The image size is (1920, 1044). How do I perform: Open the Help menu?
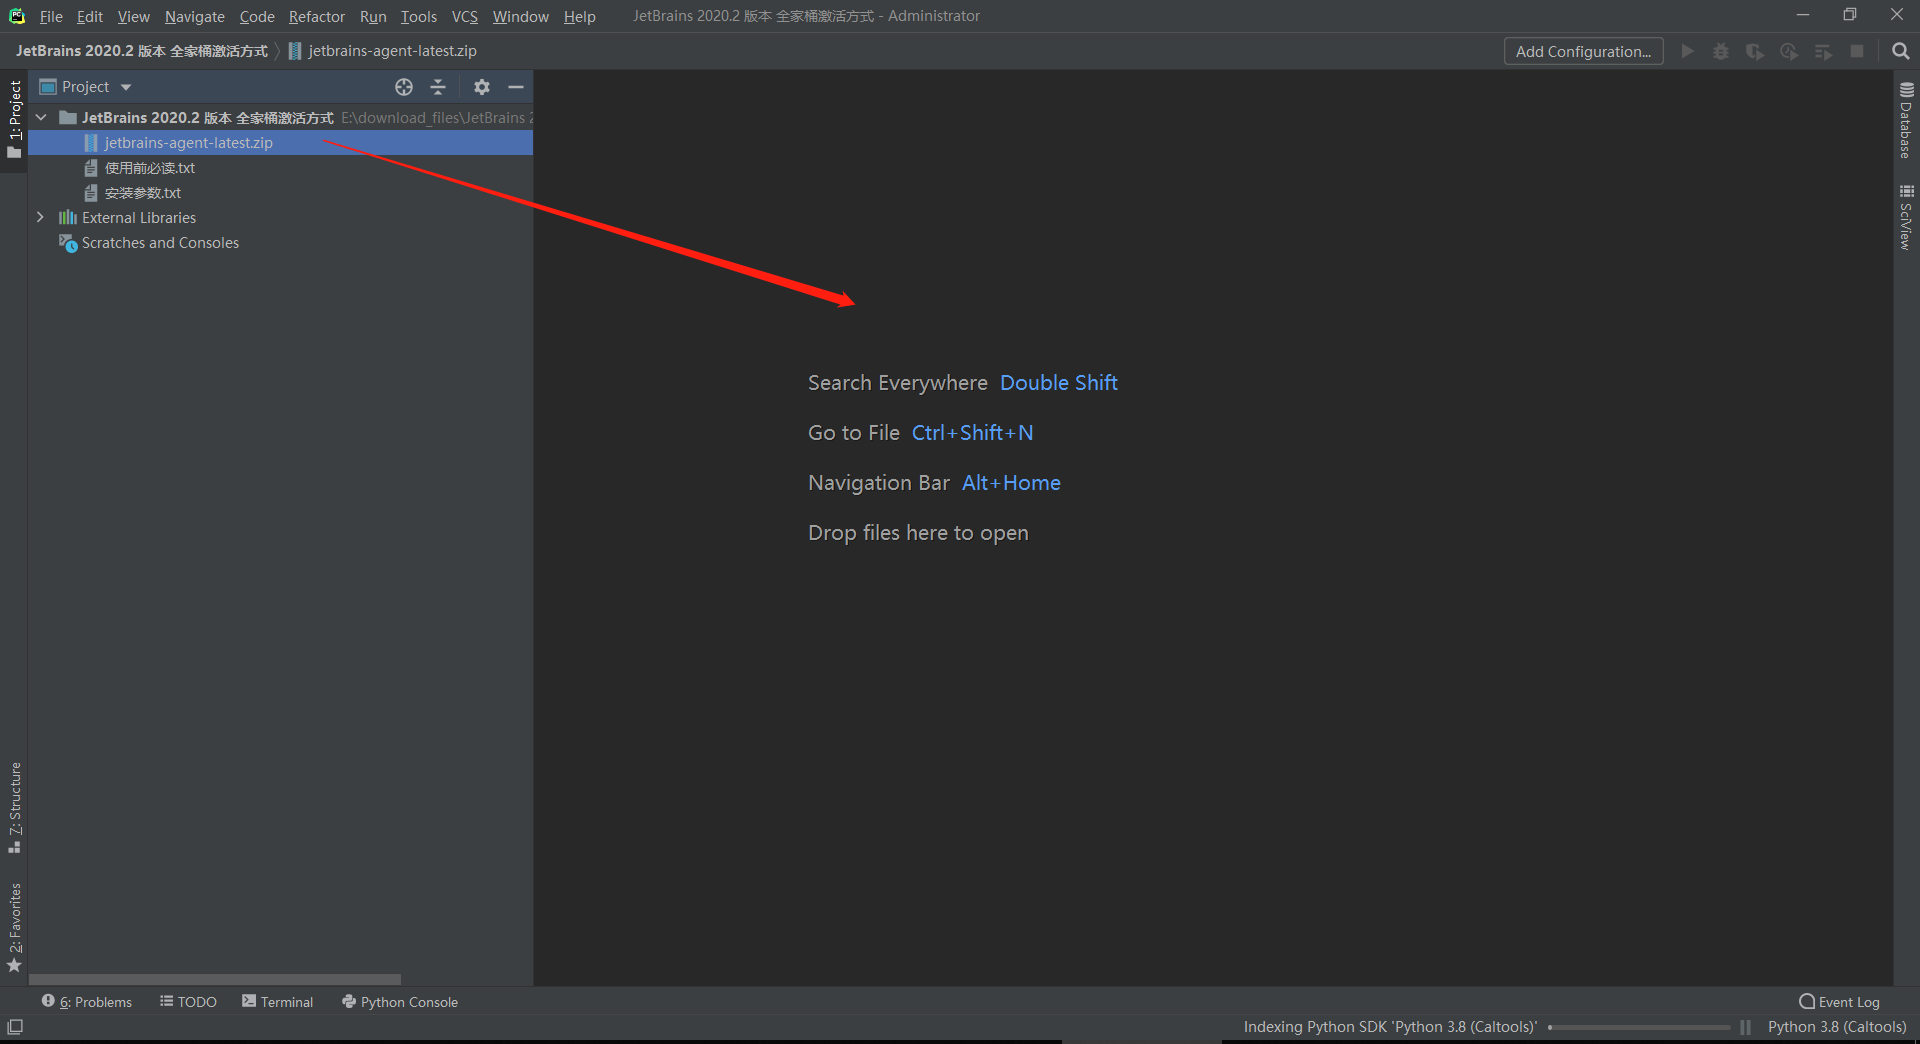click(x=580, y=16)
